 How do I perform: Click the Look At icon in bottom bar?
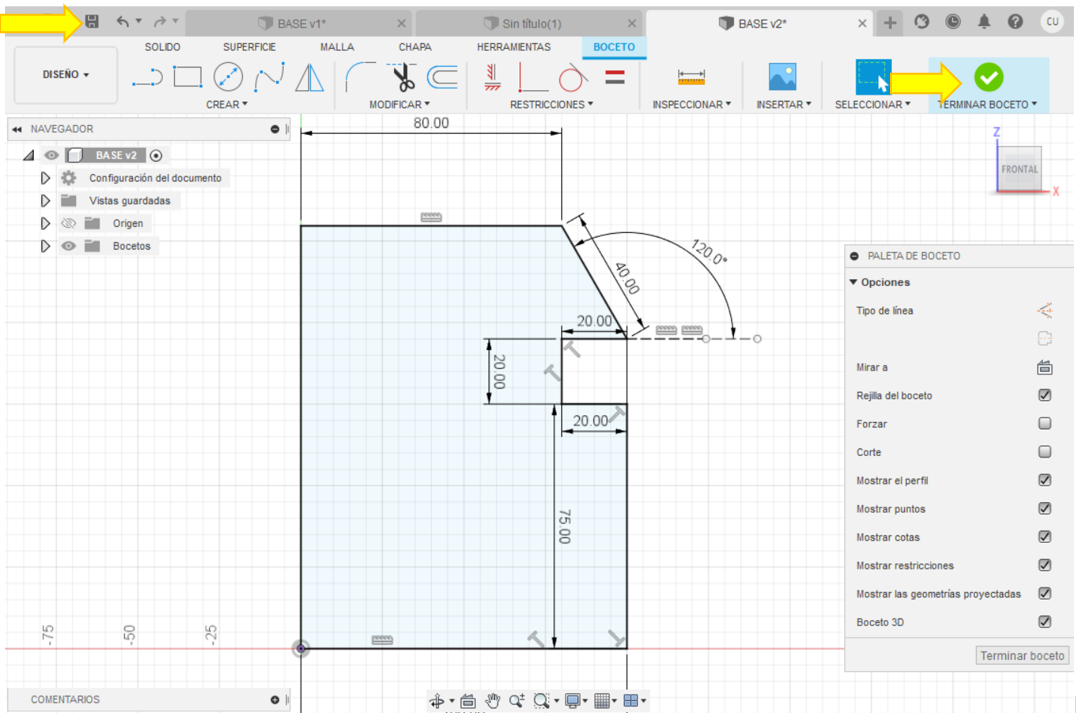(x=468, y=701)
